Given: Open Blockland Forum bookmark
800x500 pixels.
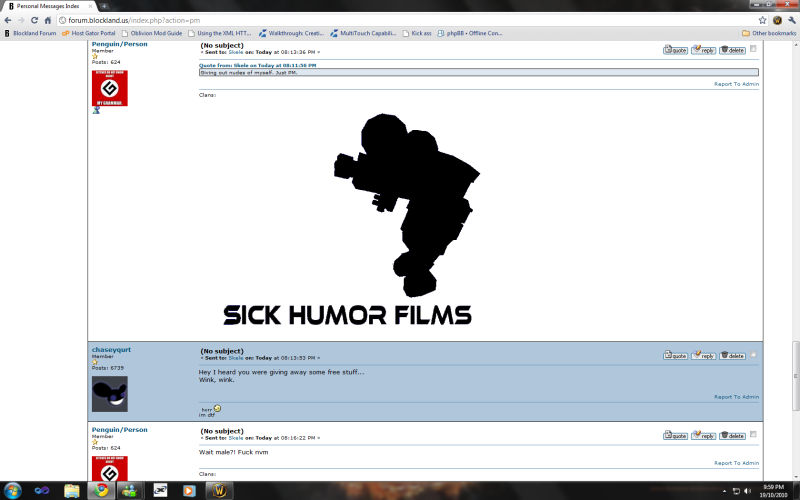Looking at the screenshot, I should (30, 33).
